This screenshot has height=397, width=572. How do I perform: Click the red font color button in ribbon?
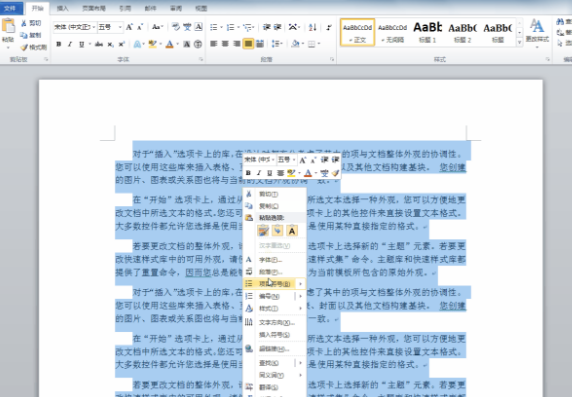coord(169,44)
